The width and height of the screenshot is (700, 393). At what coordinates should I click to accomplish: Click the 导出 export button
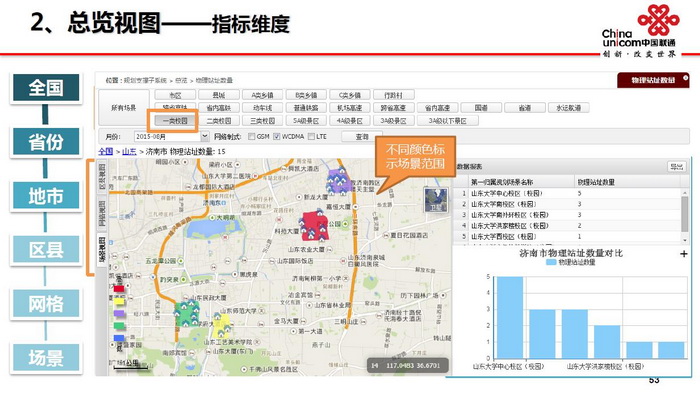coord(676,167)
